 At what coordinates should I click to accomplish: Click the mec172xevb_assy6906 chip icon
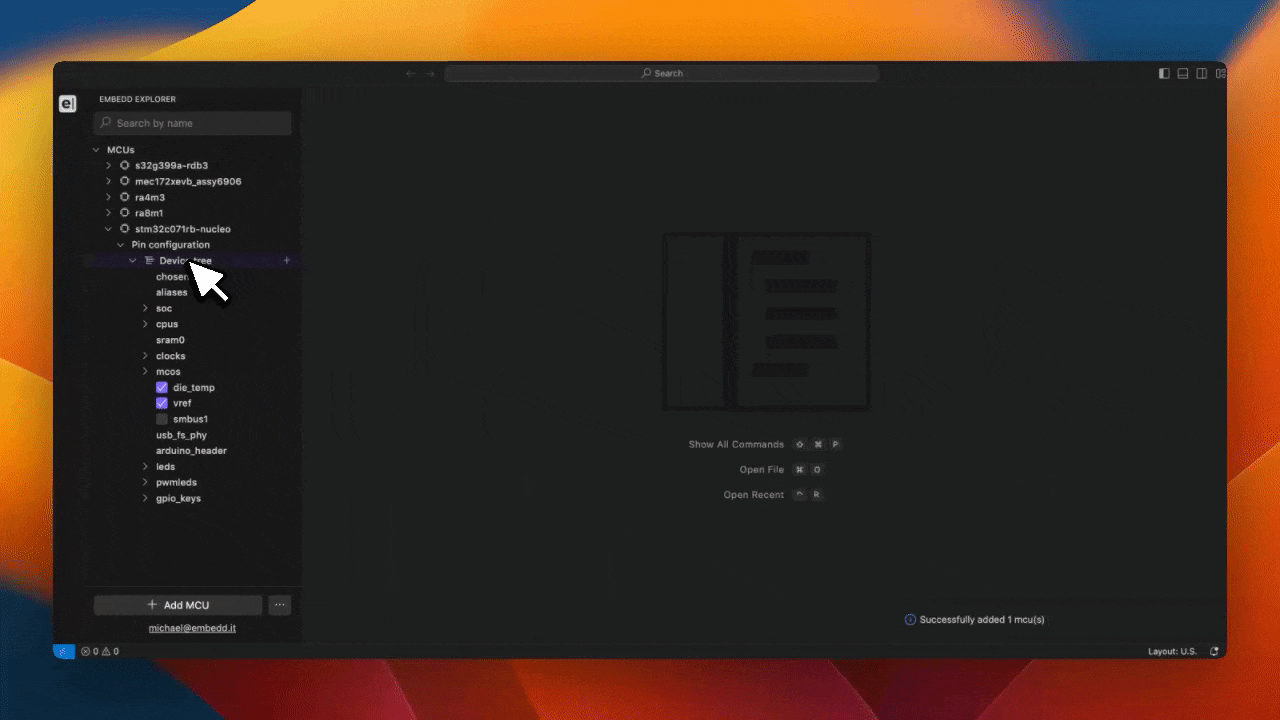coord(125,181)
